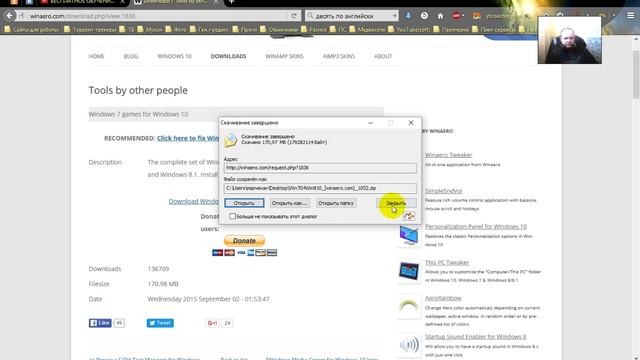Click the filesize value '170.98 MB'
This screenshot has width=640, height=360.
pyautogui.click(x=163, y=284)
